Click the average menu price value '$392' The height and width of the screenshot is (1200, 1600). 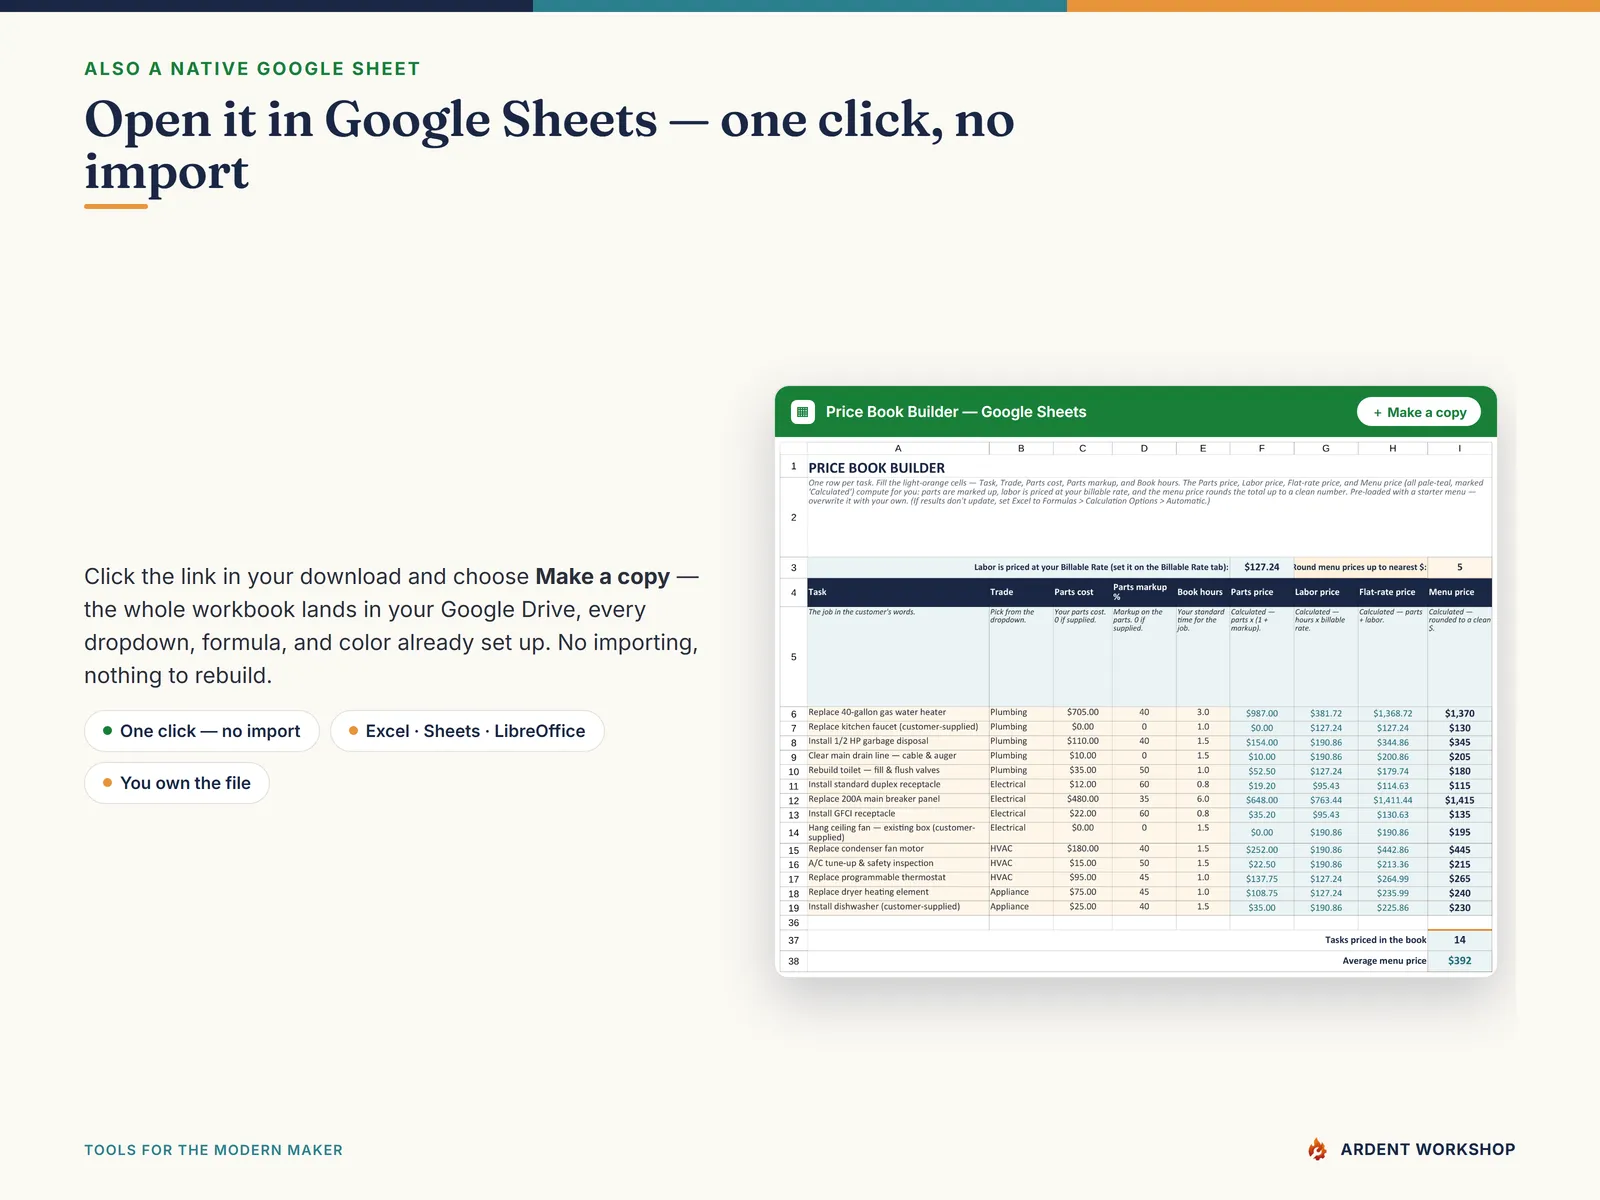pyautogui.click(x=1460, y=961)
